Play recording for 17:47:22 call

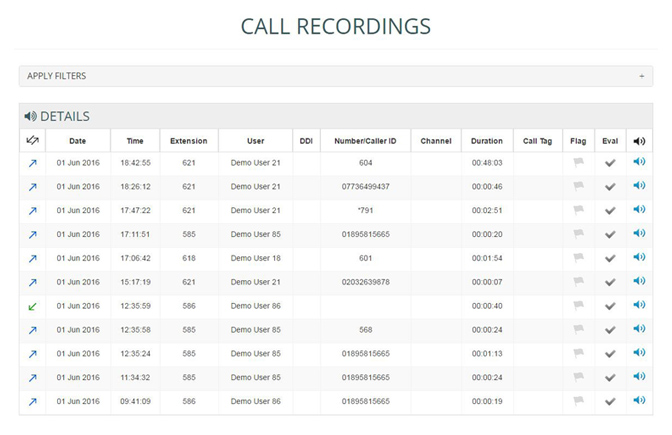639,209
